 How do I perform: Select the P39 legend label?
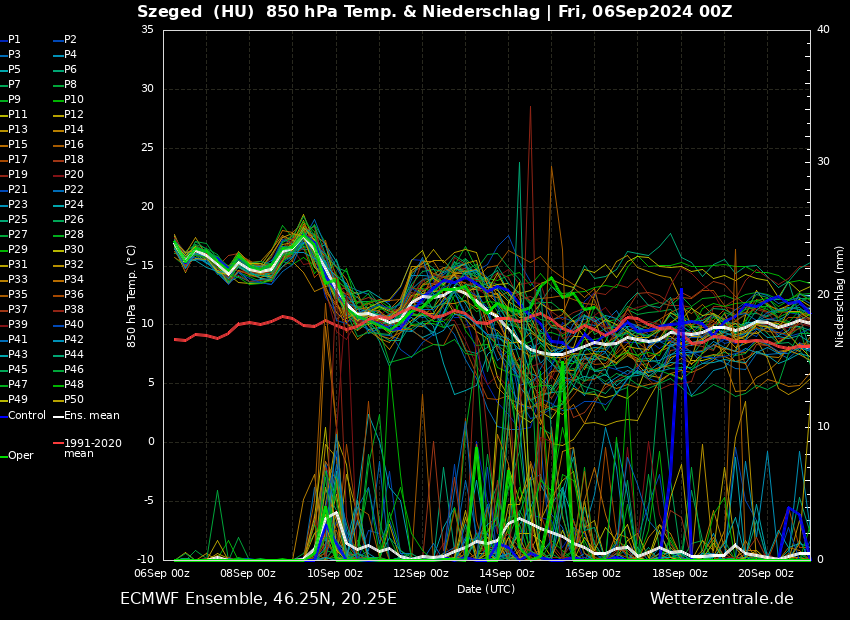pyautogui.click(x=18, y=325)
